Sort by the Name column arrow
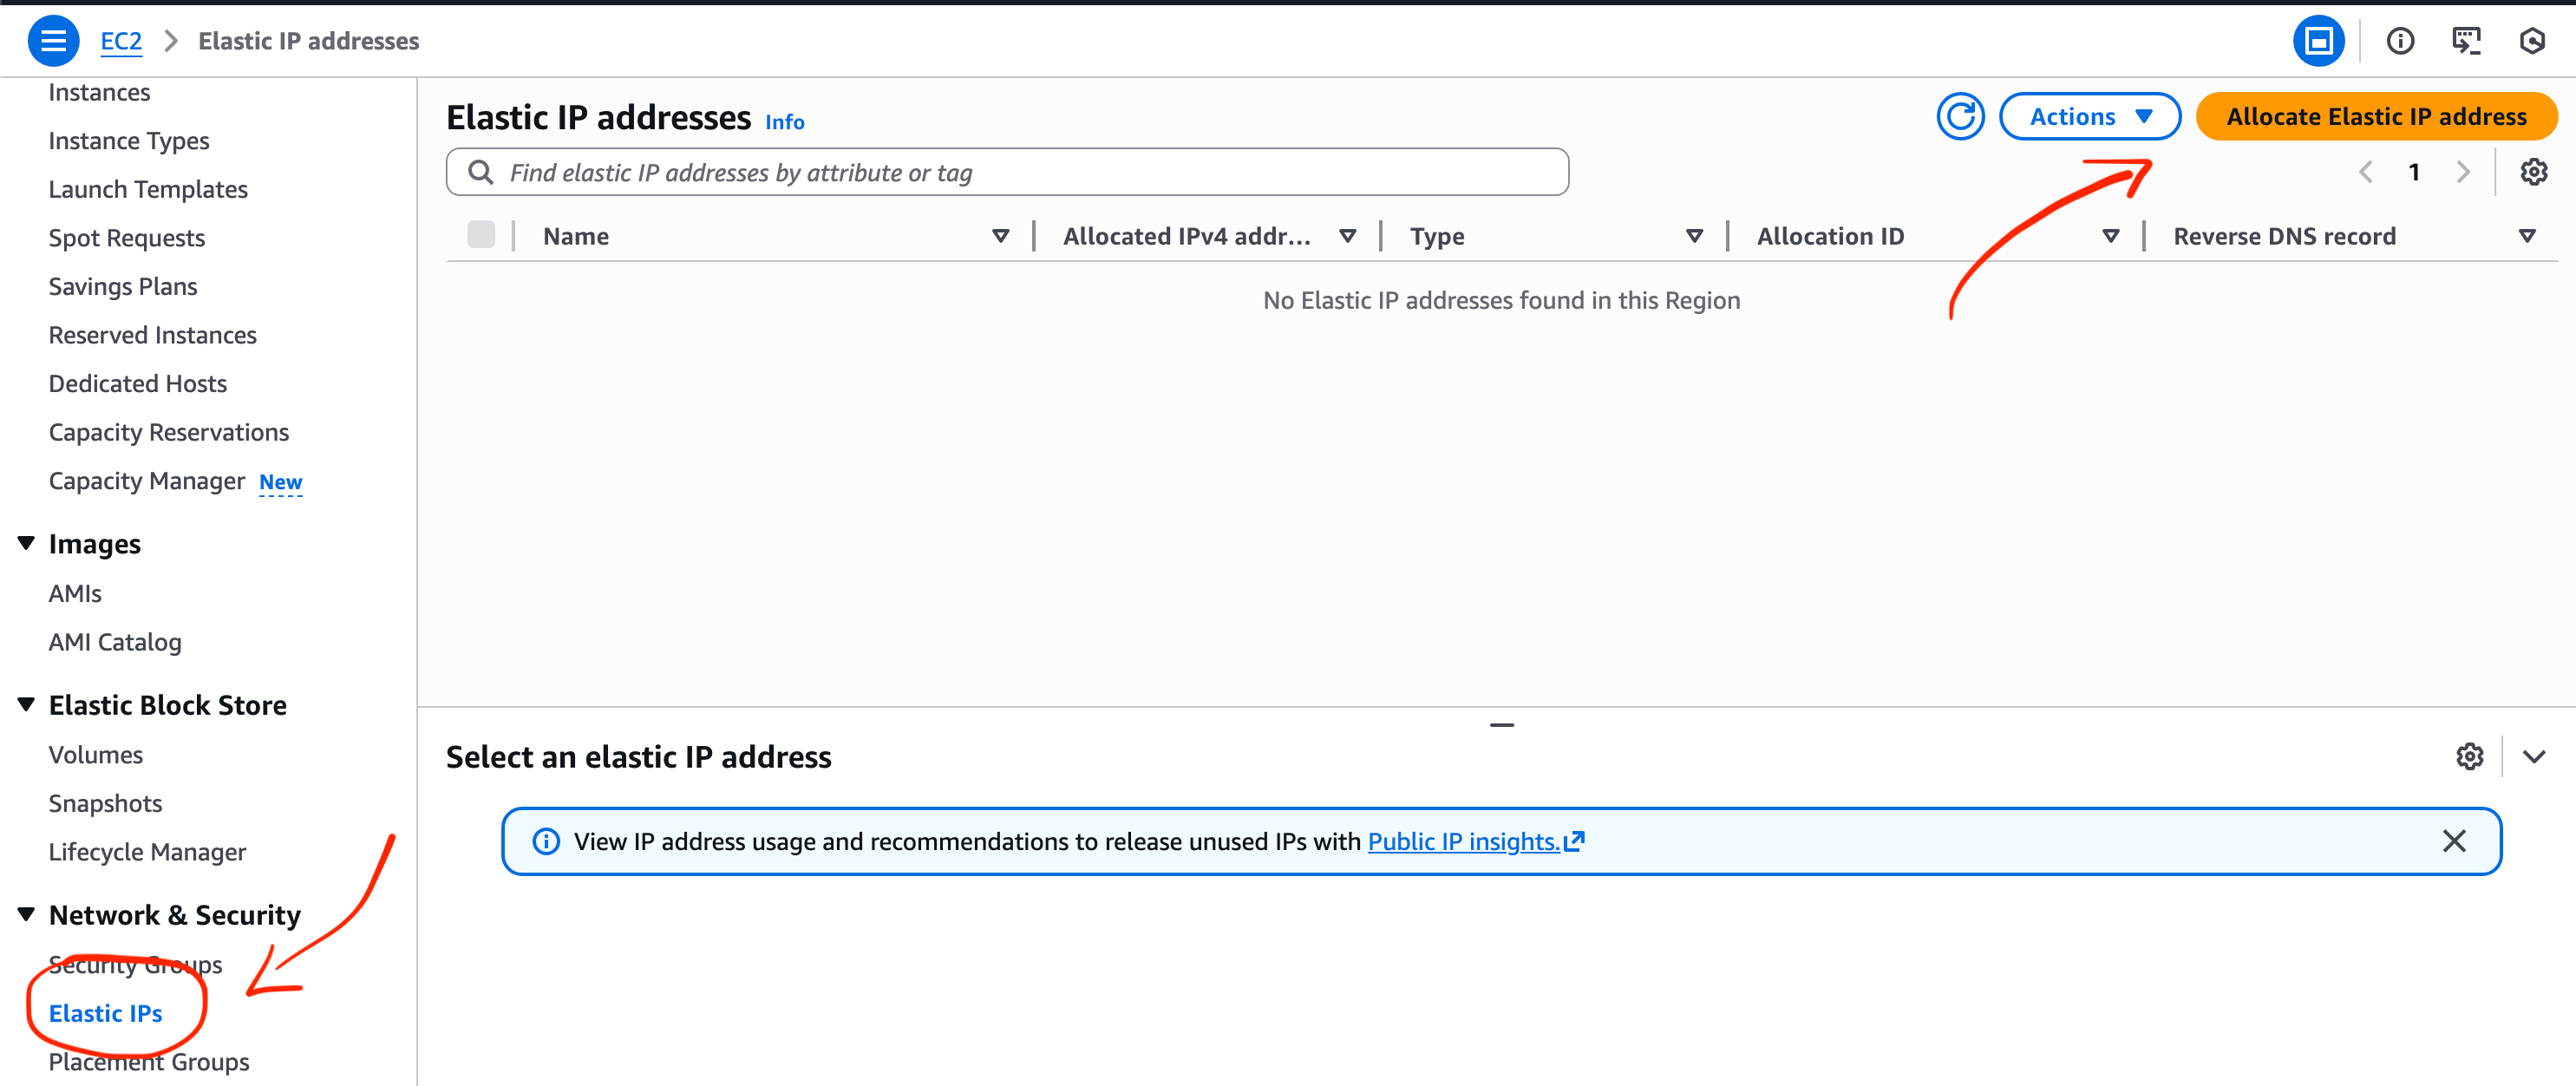Viewport: 2576px width, 1086px height. [1000, 236]
